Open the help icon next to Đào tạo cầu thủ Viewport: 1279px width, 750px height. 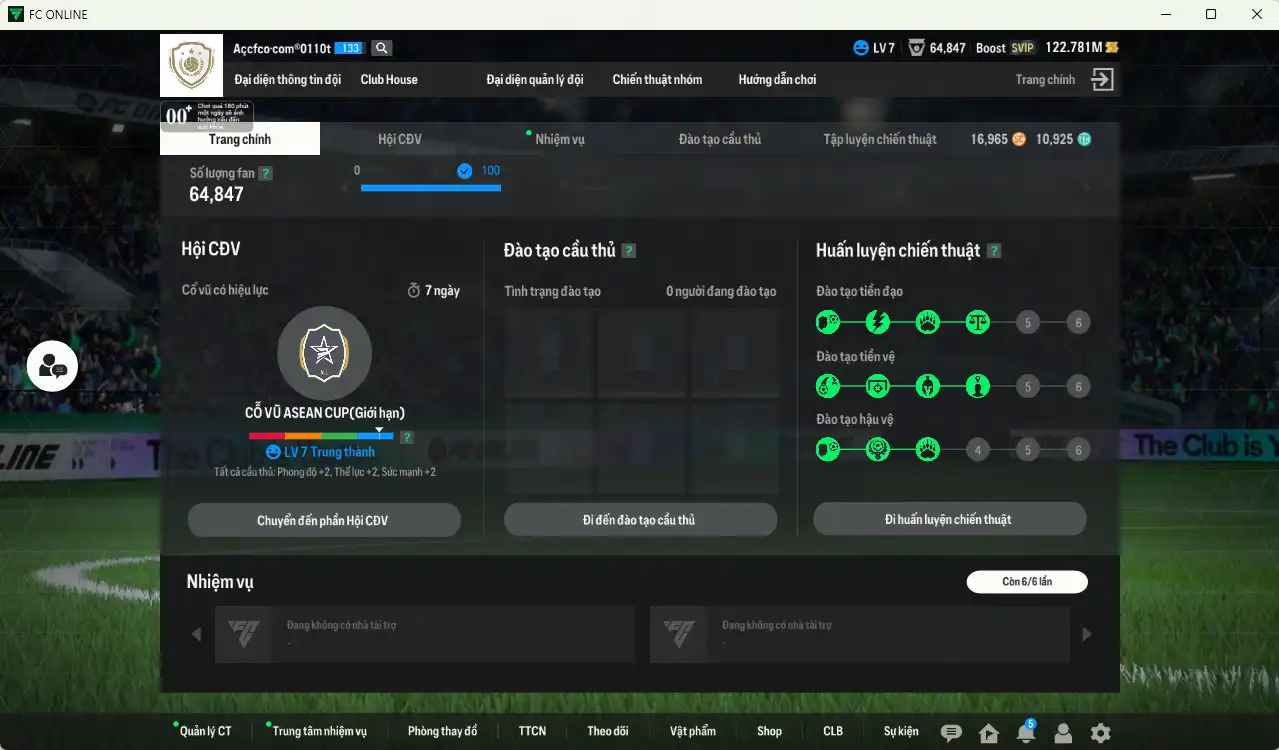coord(629,251)
